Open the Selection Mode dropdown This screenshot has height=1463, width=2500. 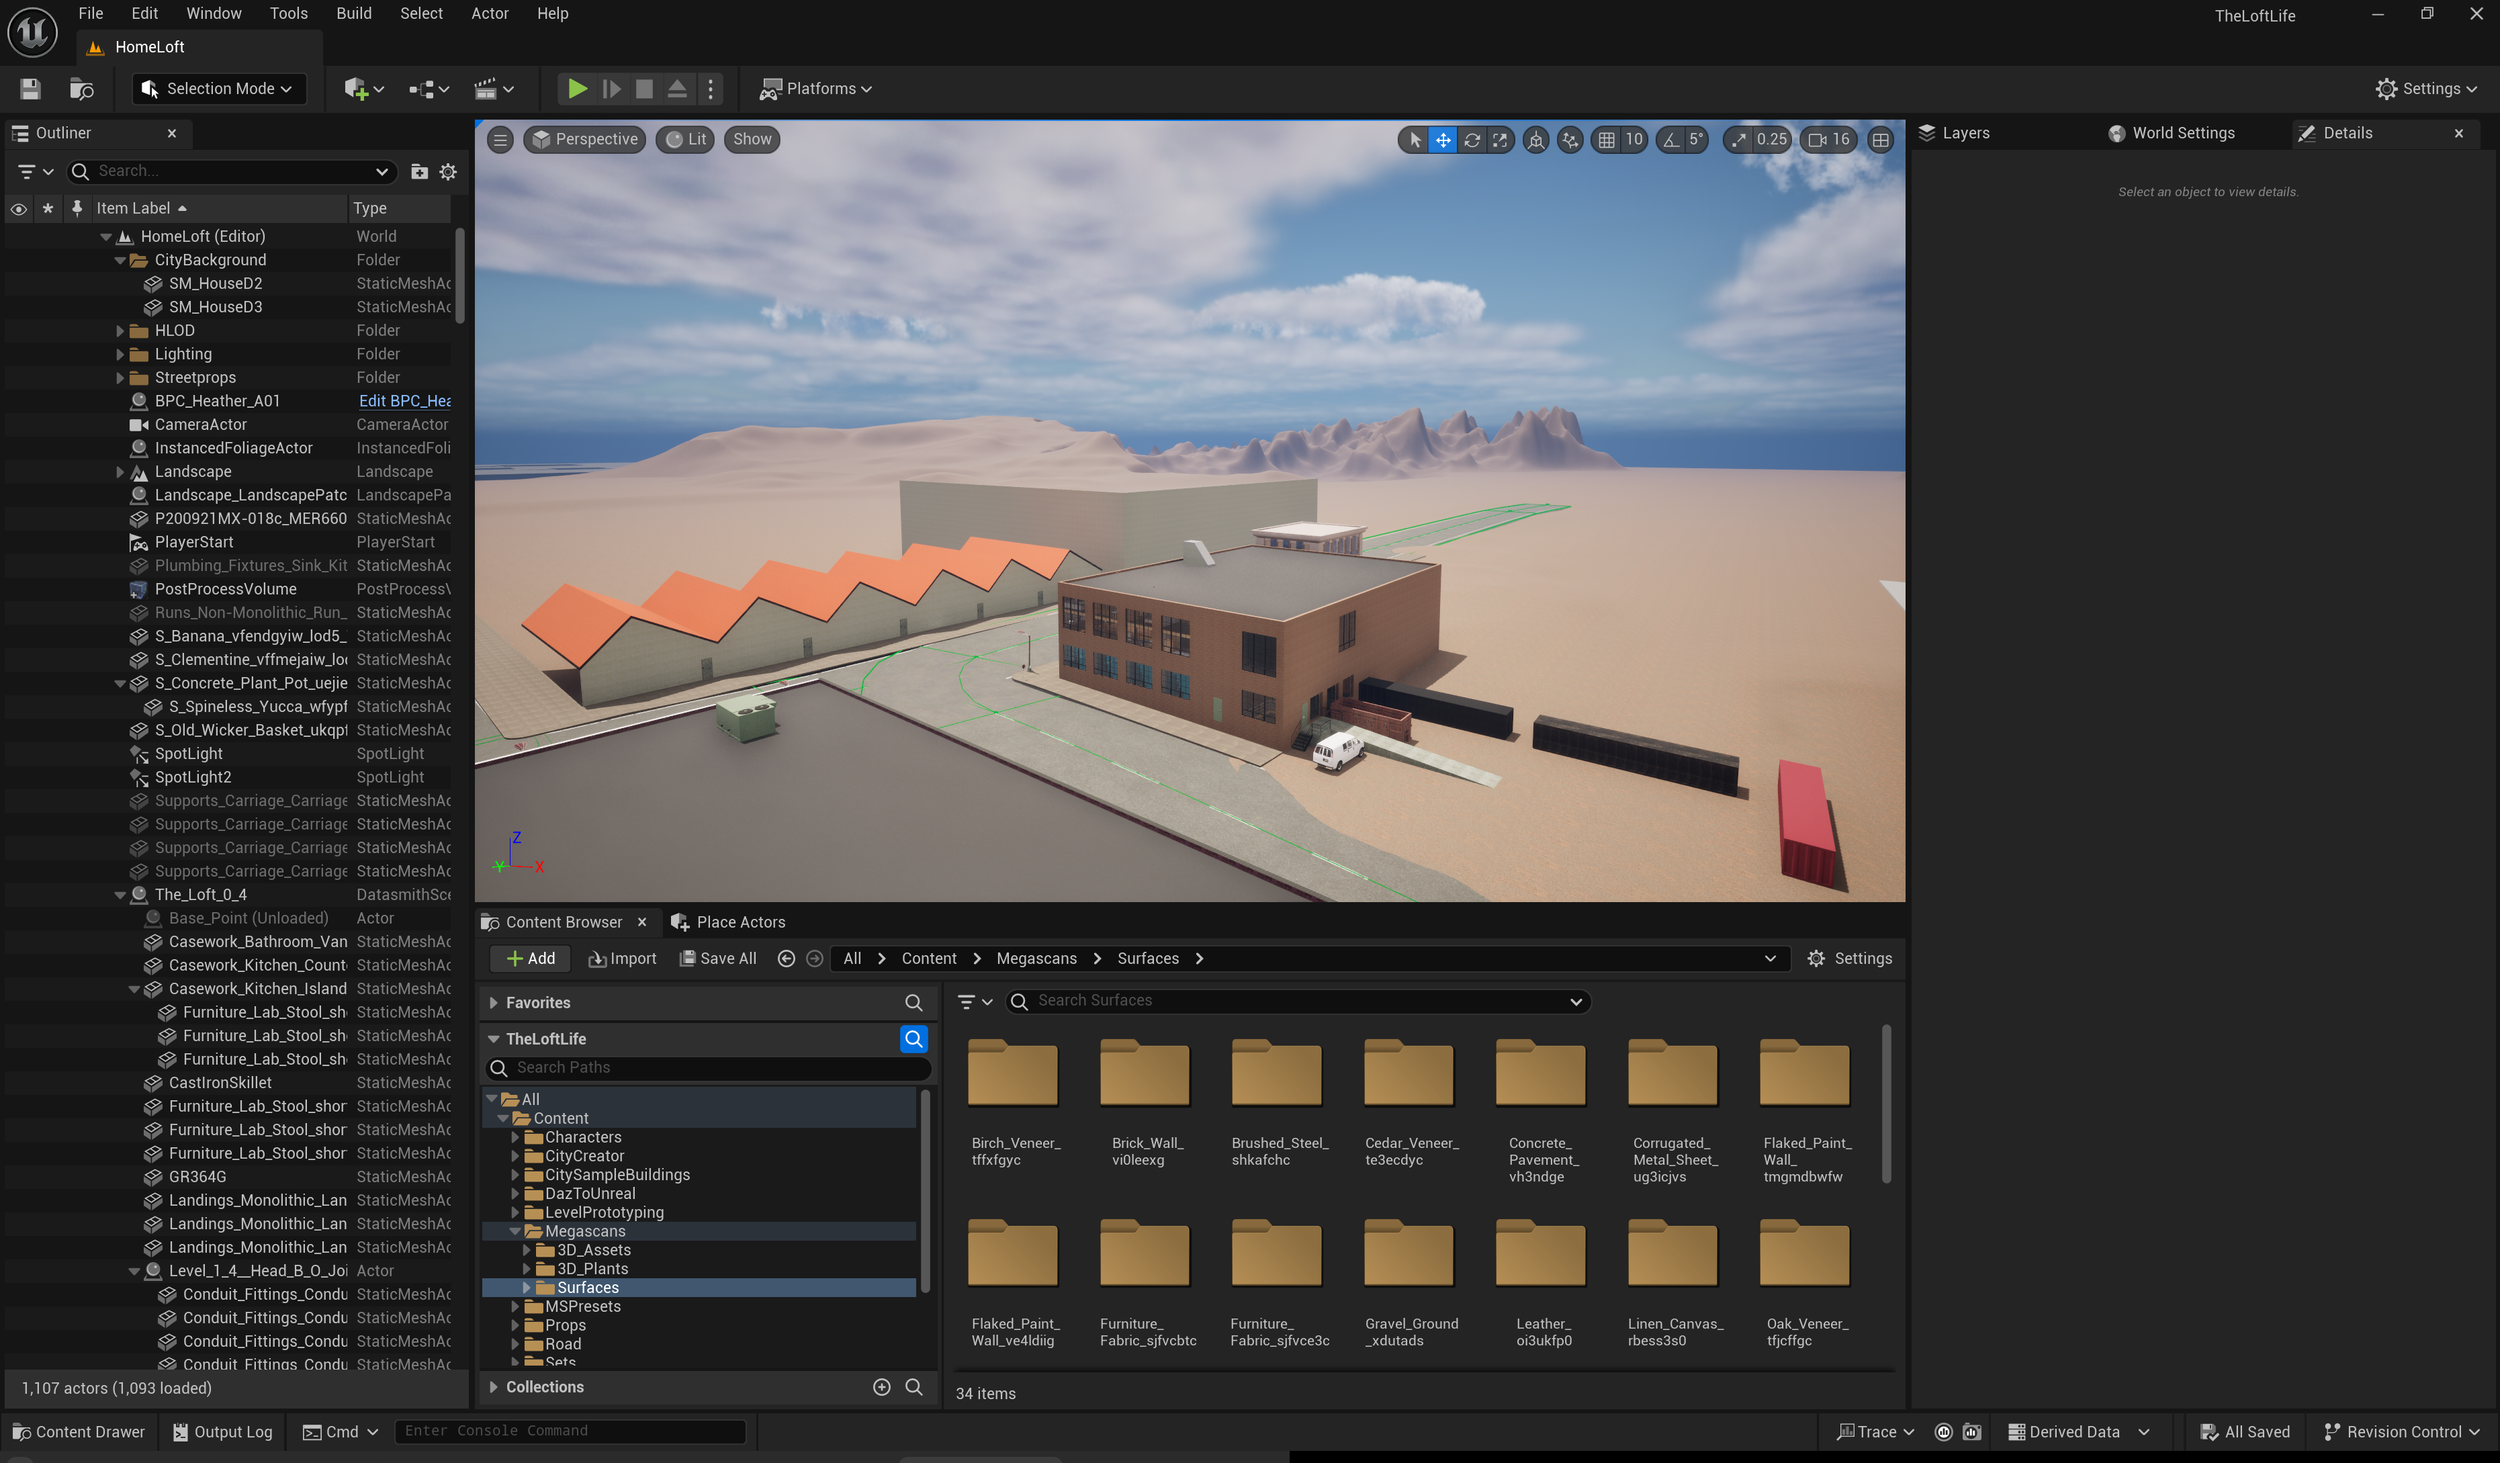coord(219,89)
